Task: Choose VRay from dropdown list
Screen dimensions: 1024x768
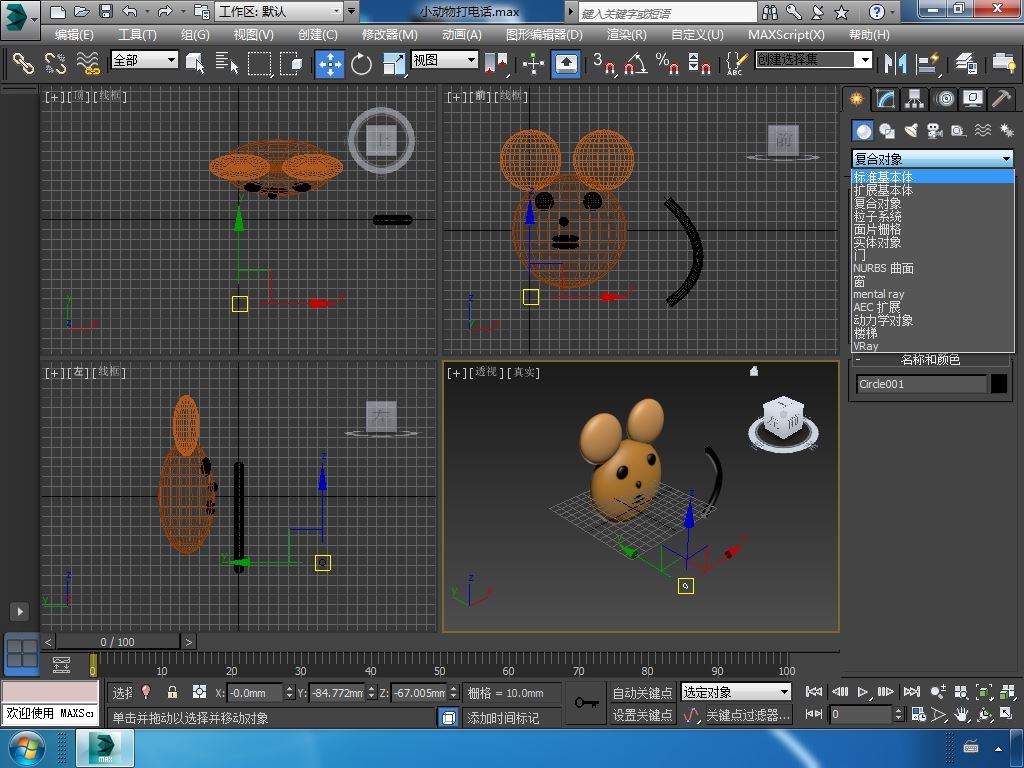Action: pos(933,346)
